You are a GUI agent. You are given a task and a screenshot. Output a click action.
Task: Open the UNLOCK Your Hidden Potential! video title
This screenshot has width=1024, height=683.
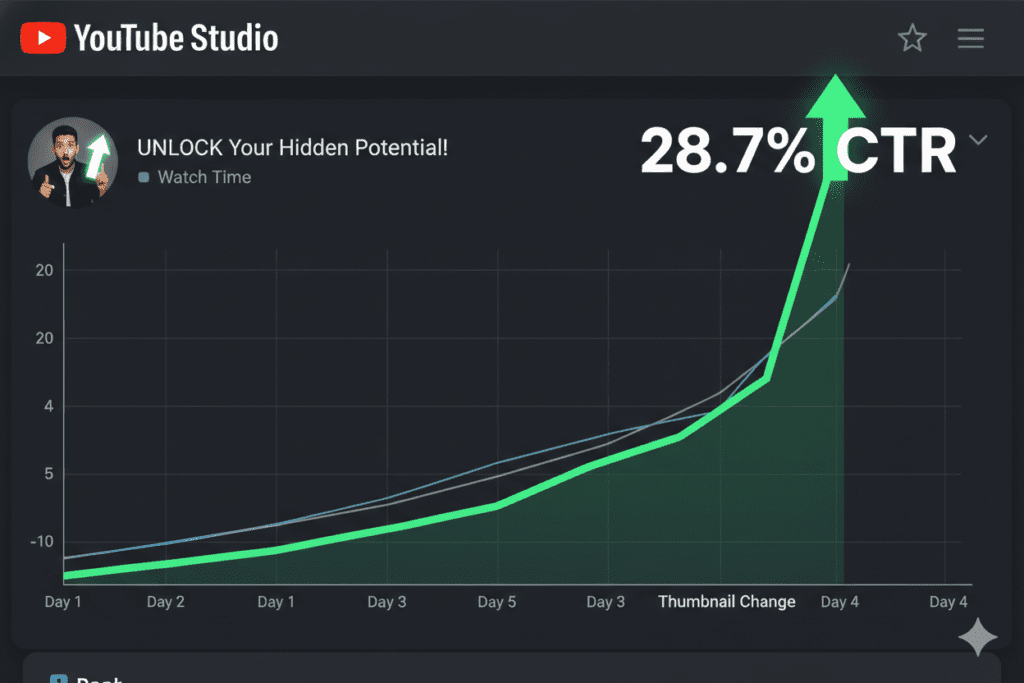(292, 148)
